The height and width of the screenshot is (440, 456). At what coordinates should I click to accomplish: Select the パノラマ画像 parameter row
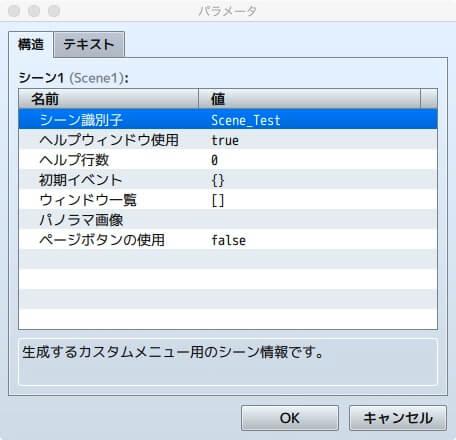coord(228,220)
